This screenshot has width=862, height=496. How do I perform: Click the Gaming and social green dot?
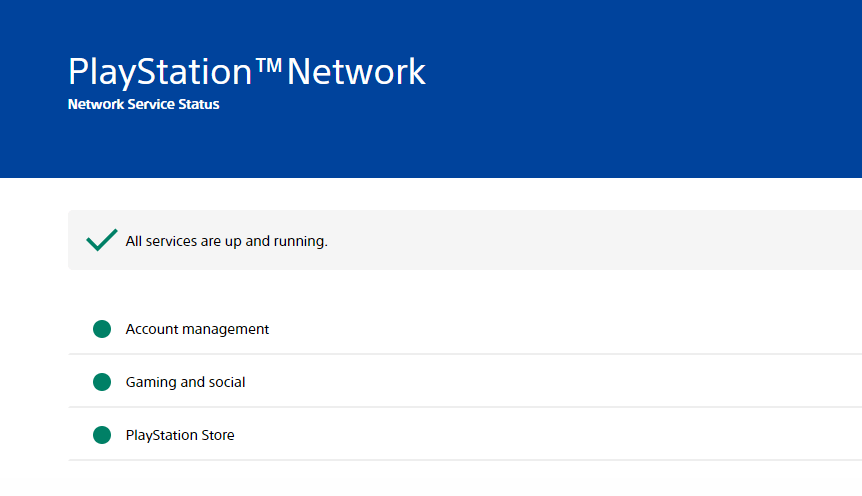[x=102, y=382]
